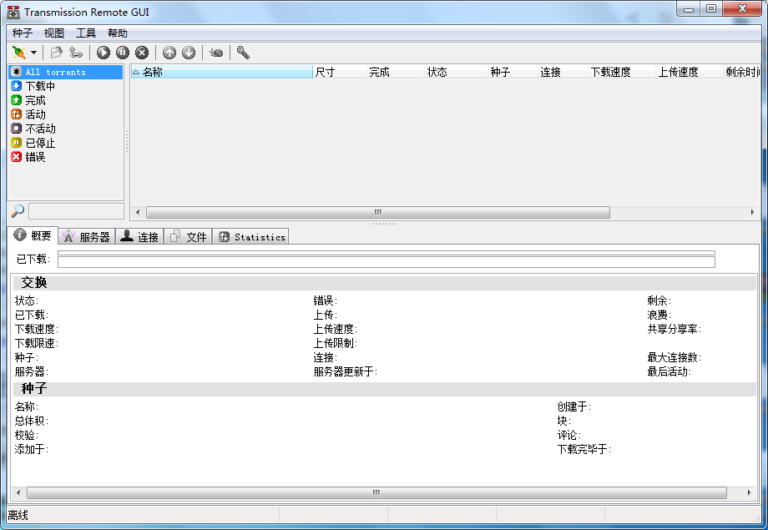The width and height of the screenshot is (768, 530).
Task: Click the start torrent play icon
Action: (103, 52)
